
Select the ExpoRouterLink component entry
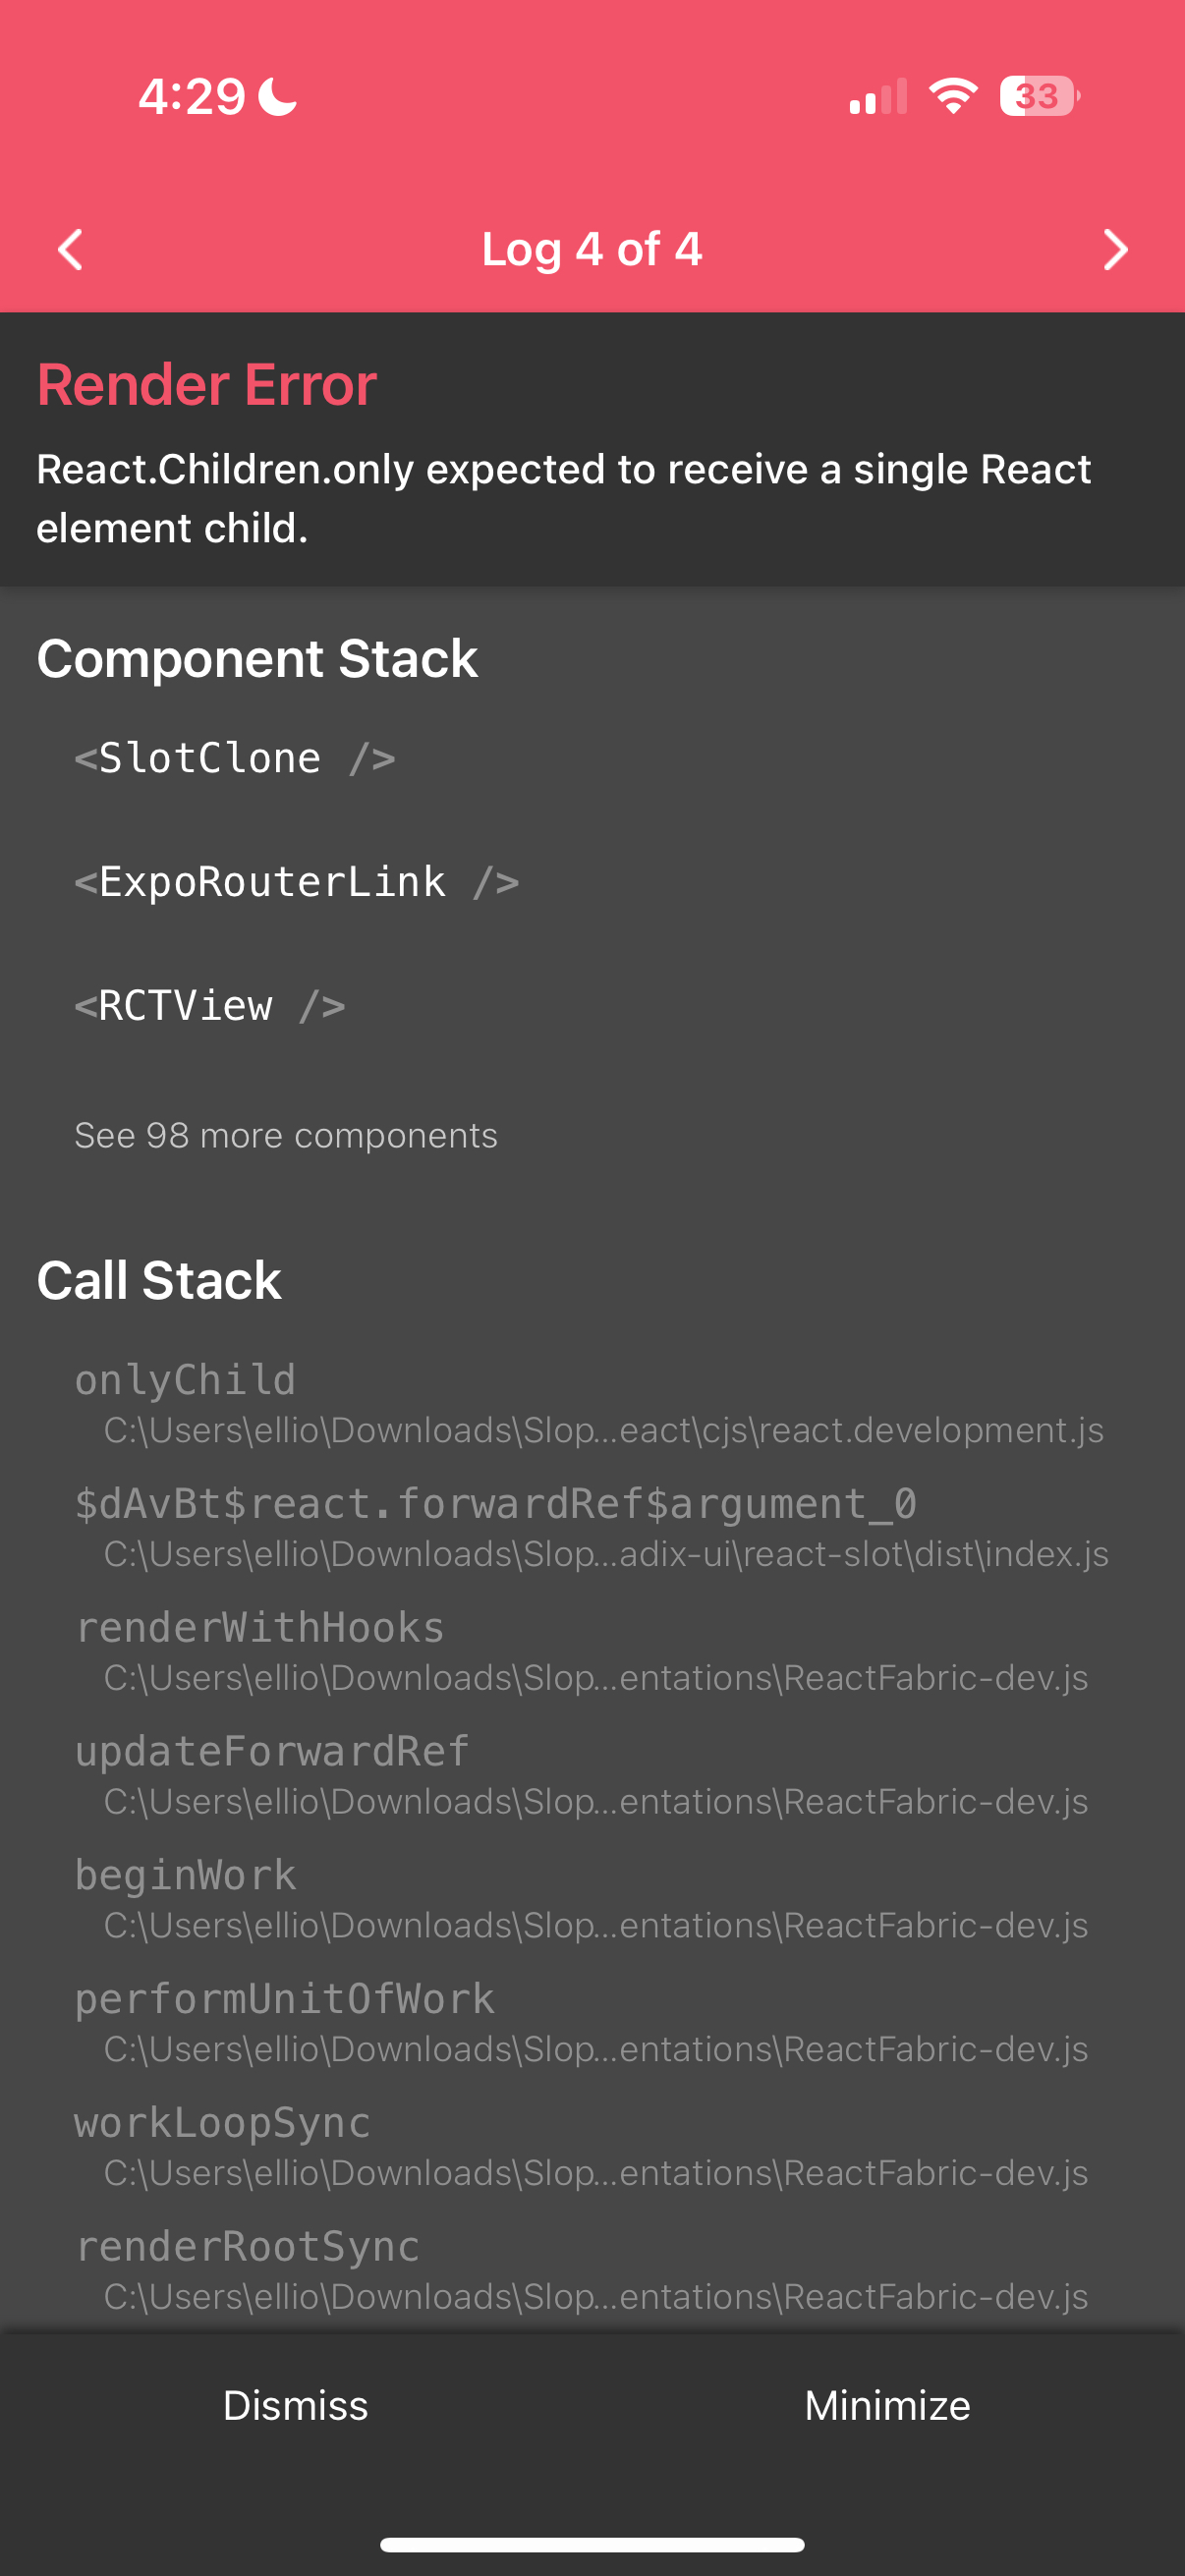296,881
